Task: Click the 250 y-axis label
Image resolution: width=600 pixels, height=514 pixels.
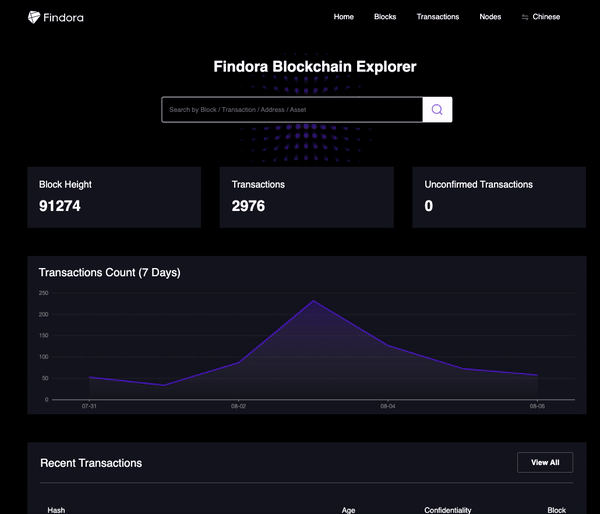Action: (44, 293)
